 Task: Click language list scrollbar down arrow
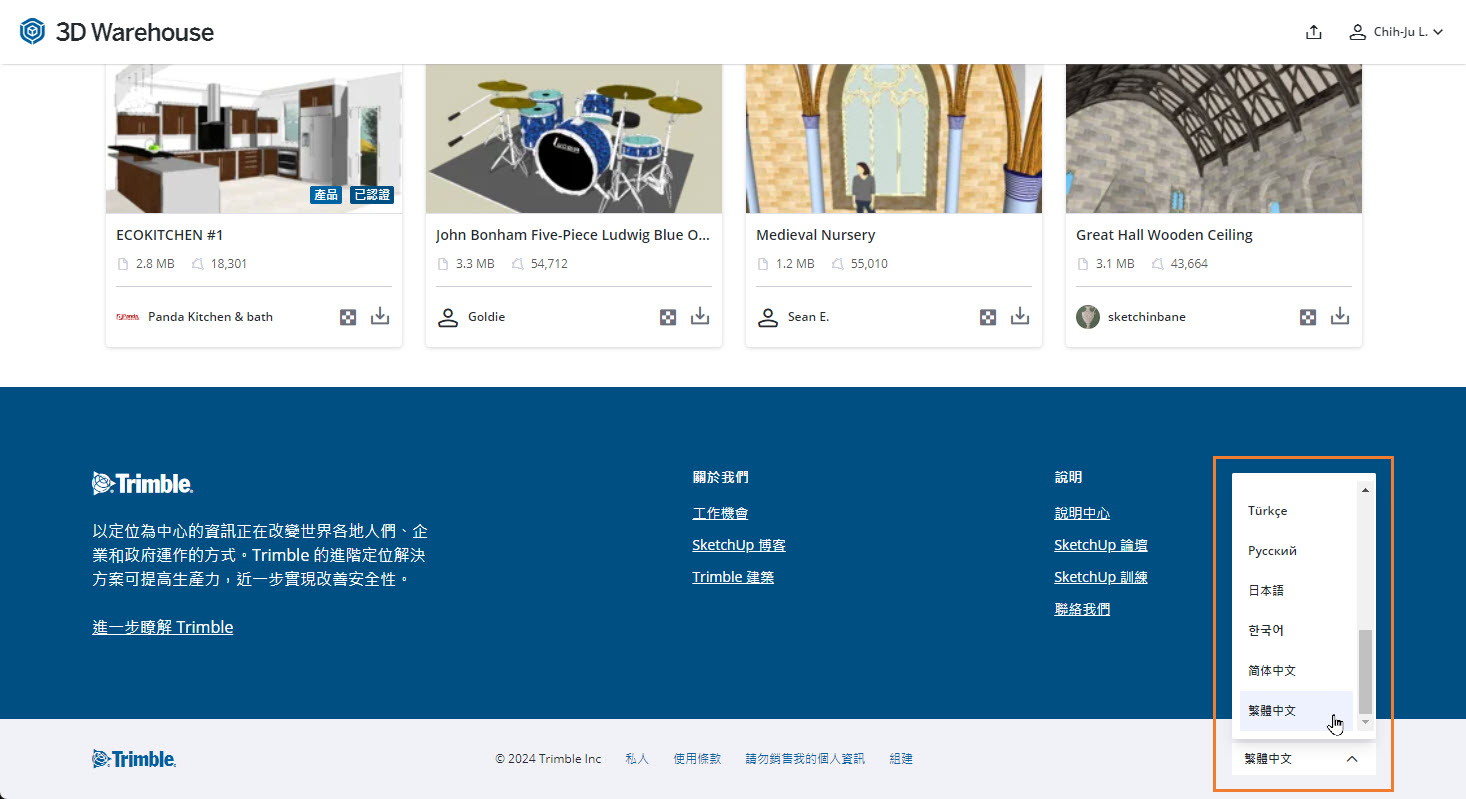tap(1365, 721)
